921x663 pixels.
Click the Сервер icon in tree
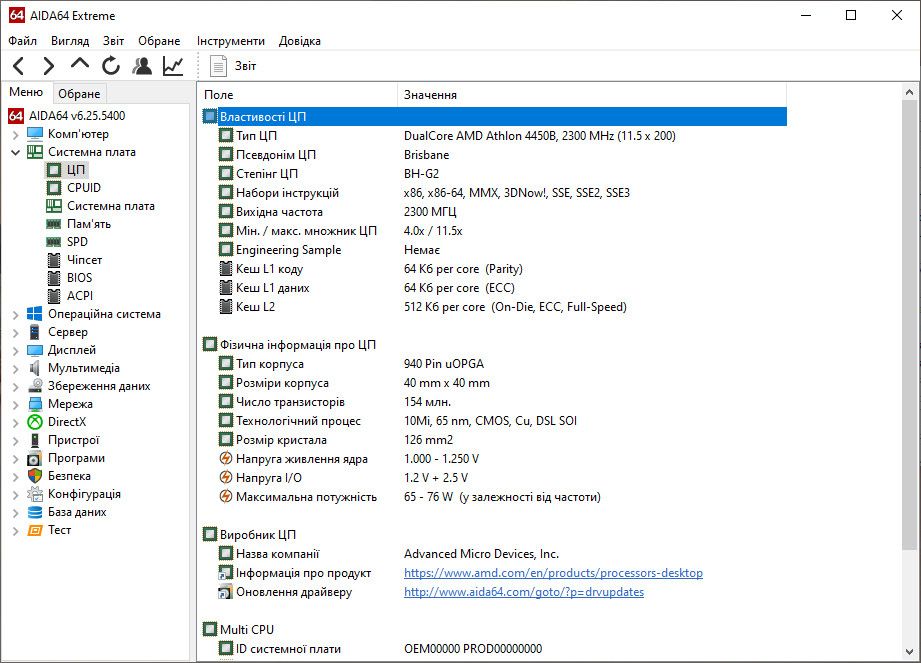tap(35, 332)
